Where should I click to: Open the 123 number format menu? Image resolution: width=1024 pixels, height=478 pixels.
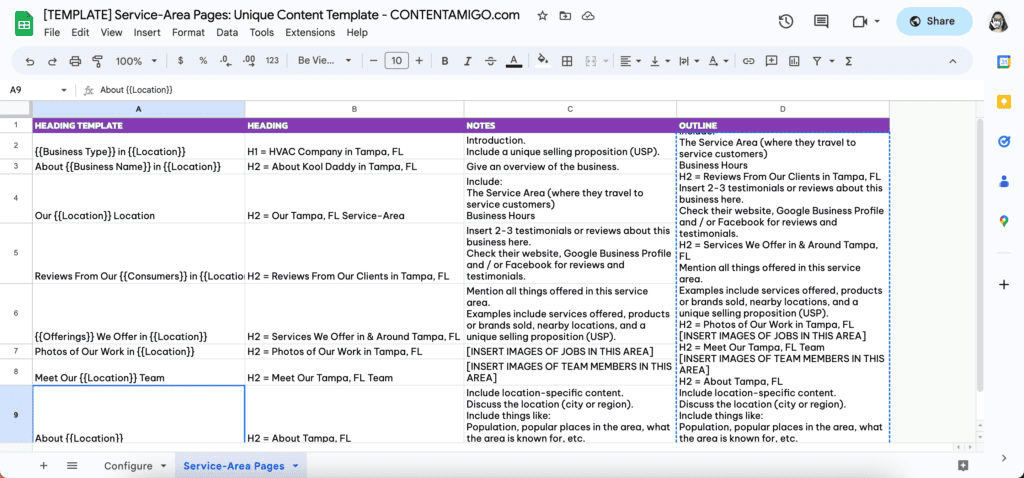(272, 61)
